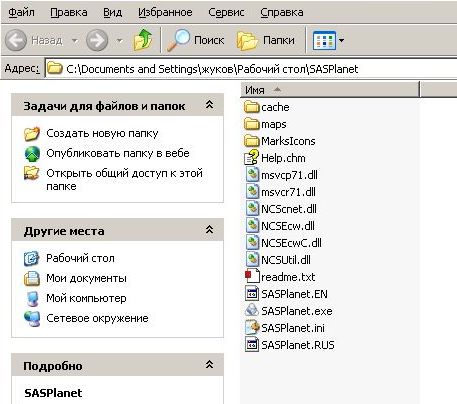Open the Сервис menu

[x=226, y=12]
